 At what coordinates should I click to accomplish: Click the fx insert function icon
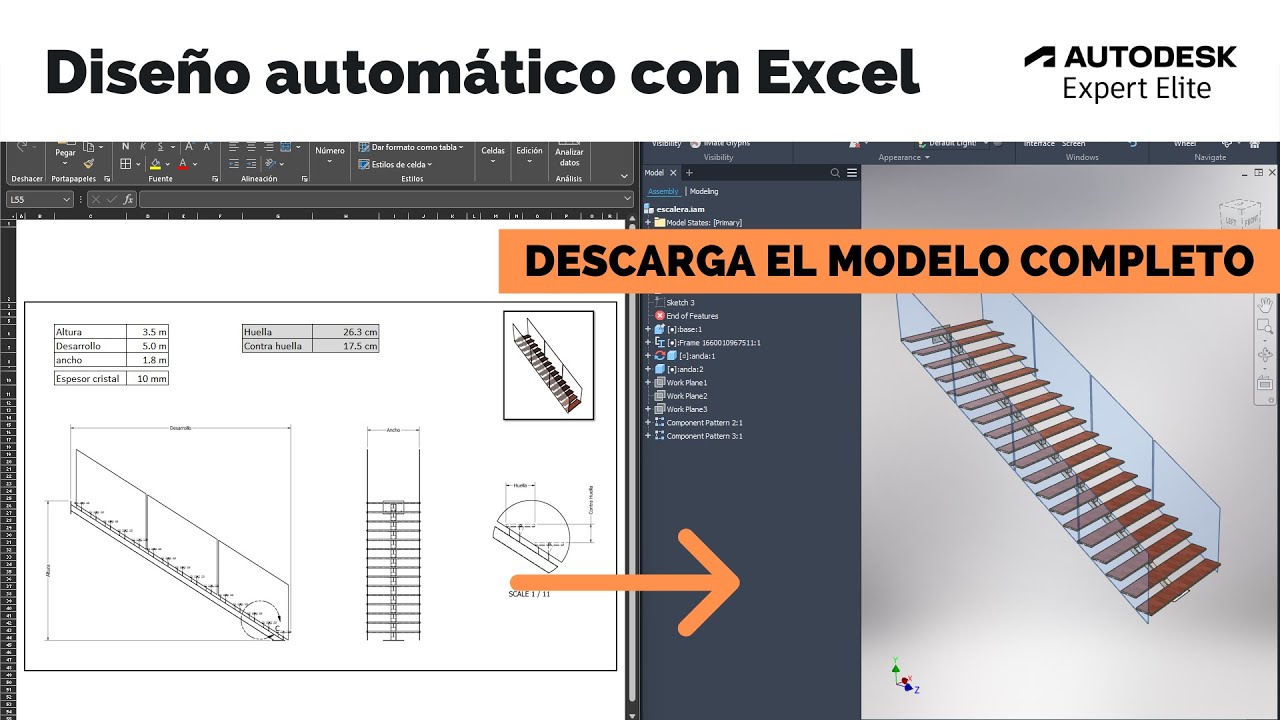[x=128, y=199]
